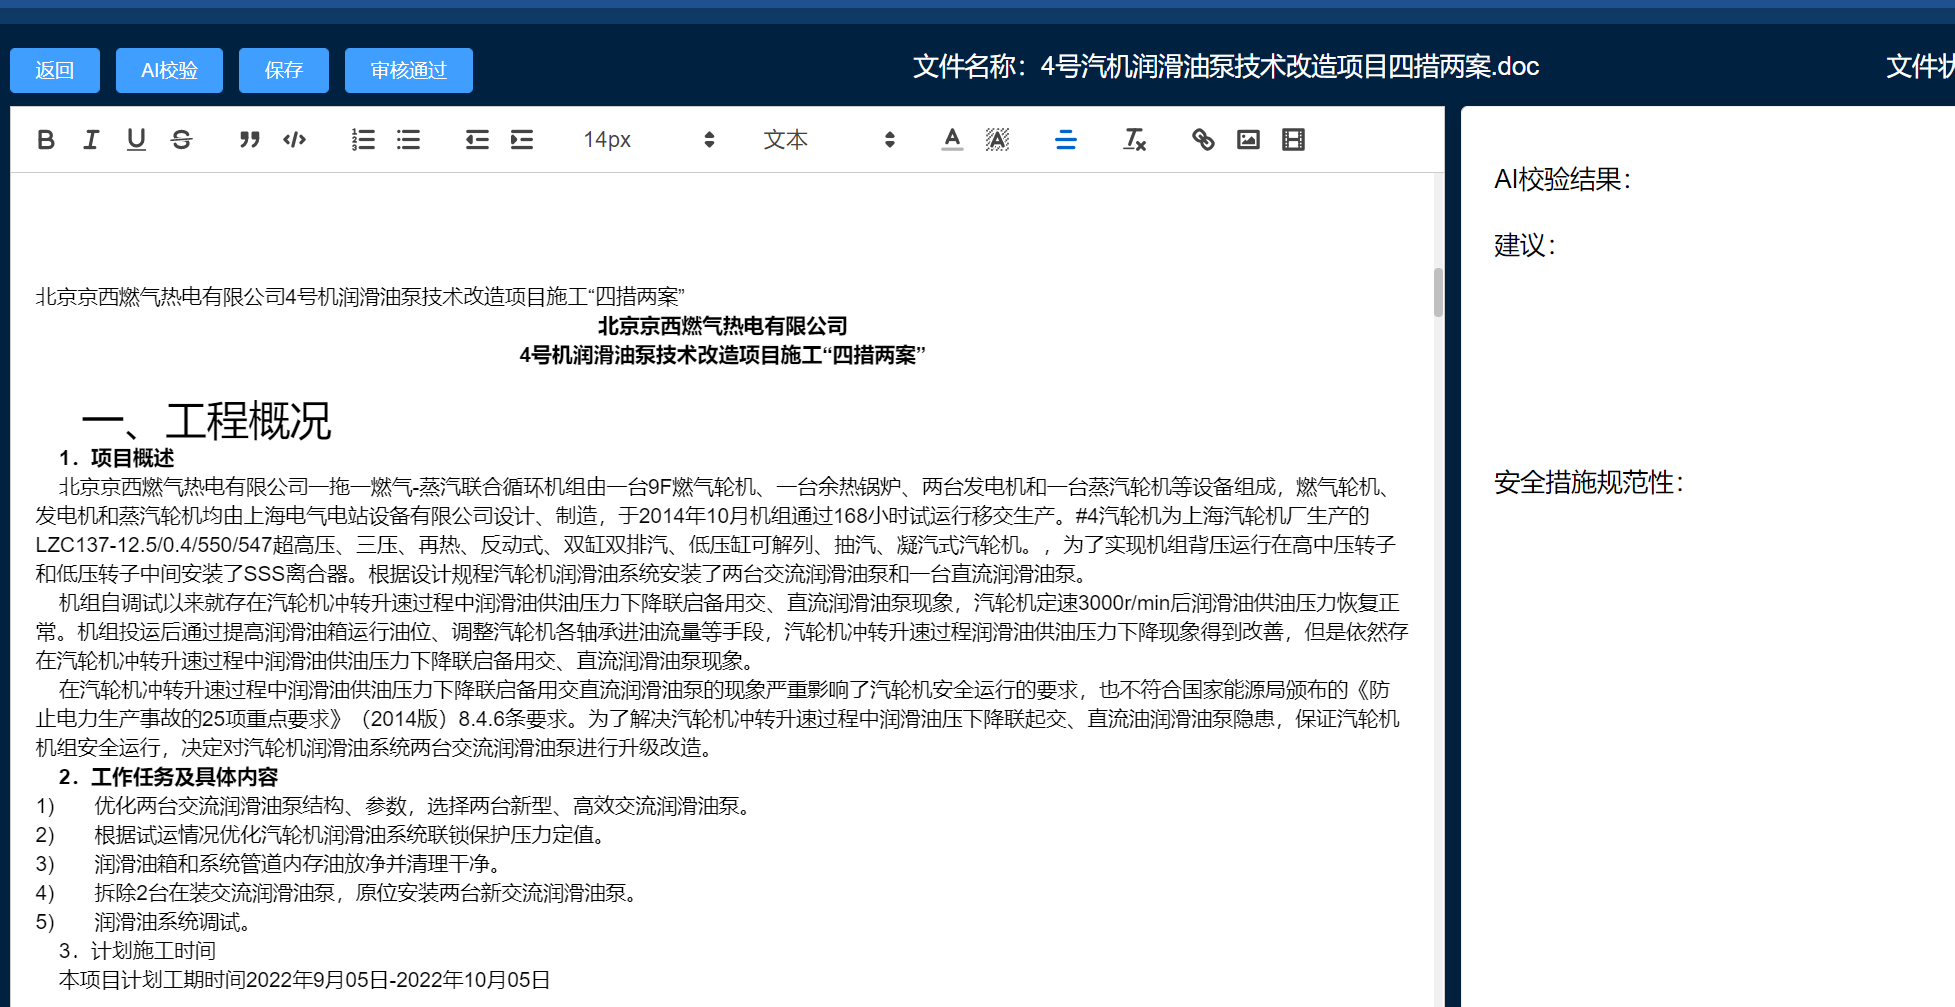Click the centered title 北京京西燃气热电有限公司
This screenshot has height=1007, width=1955.
point(722,326)
